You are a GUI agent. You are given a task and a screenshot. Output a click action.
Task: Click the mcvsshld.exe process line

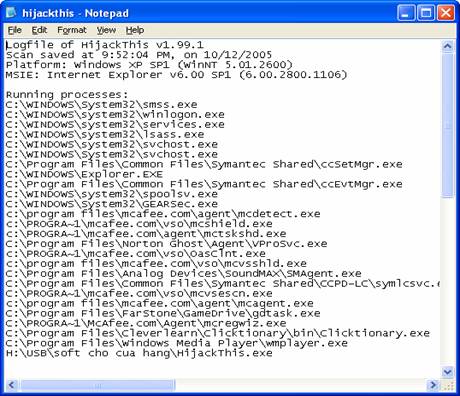pyautogui.click(x=156, y=263)
